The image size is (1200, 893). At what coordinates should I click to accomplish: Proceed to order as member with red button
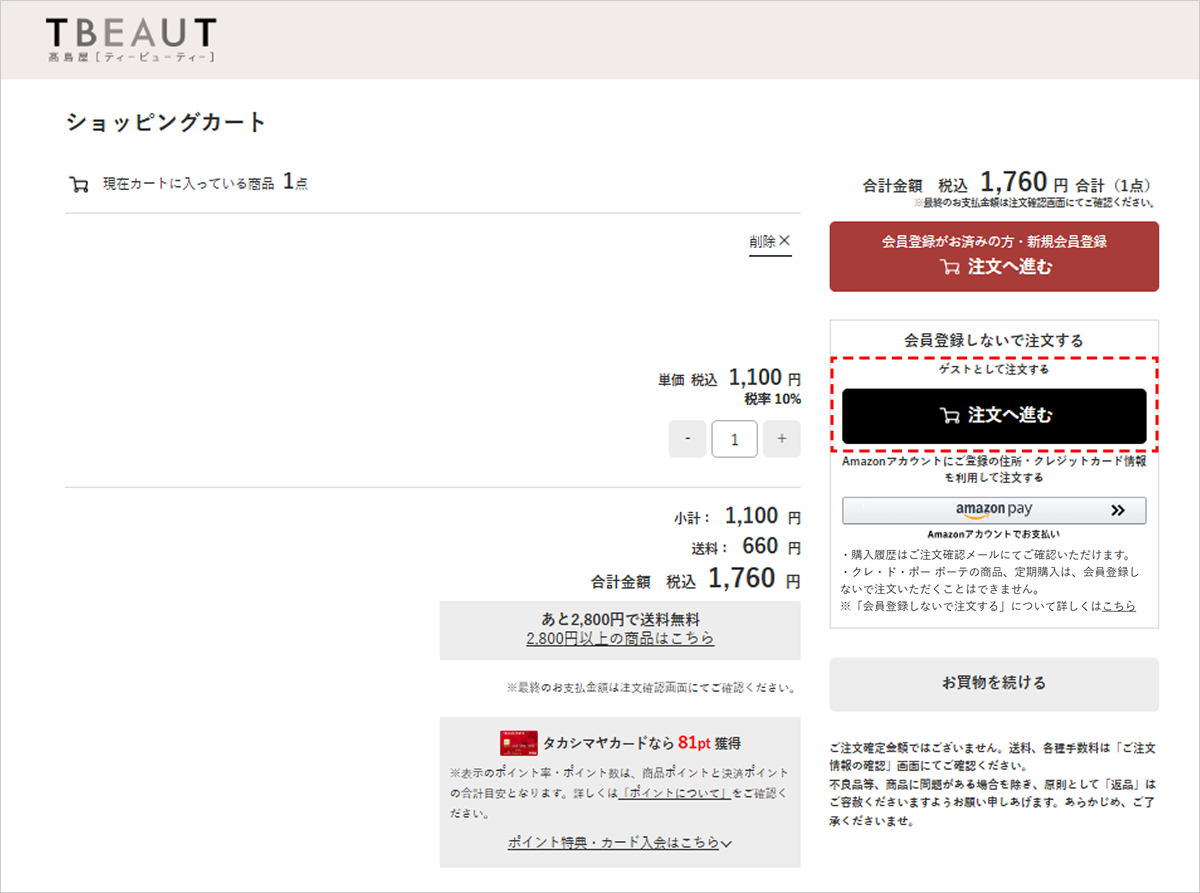(x=994, y=256)
